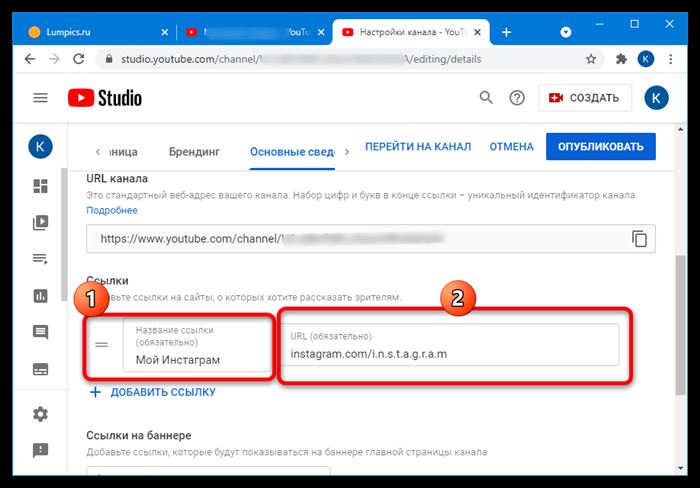Open the Chrome three-dot menu

tap(671, 59)
